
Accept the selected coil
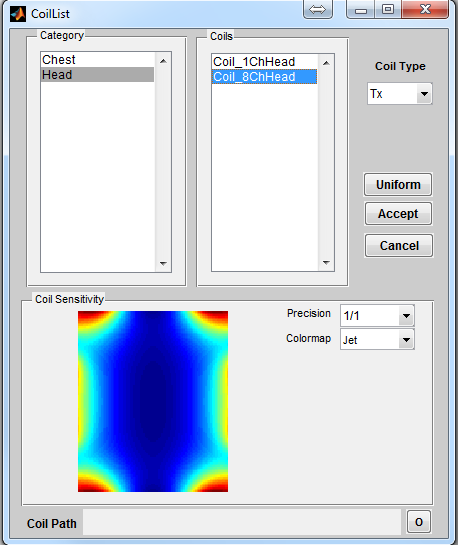pyautogui.click(x=398, y=214)
